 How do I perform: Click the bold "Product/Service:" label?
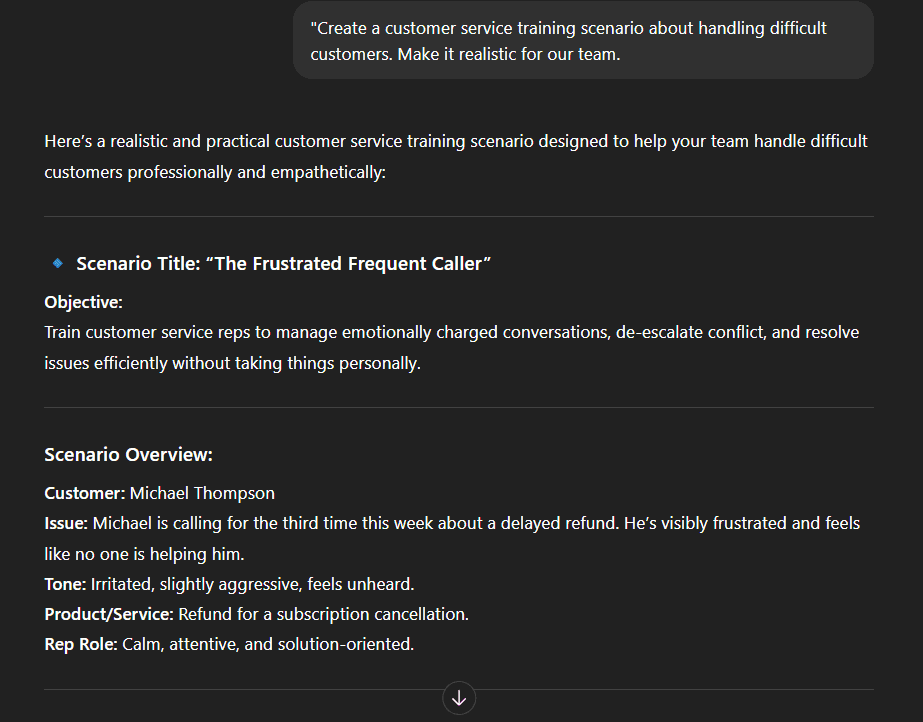pyautogui.click(x=109, y=614)
